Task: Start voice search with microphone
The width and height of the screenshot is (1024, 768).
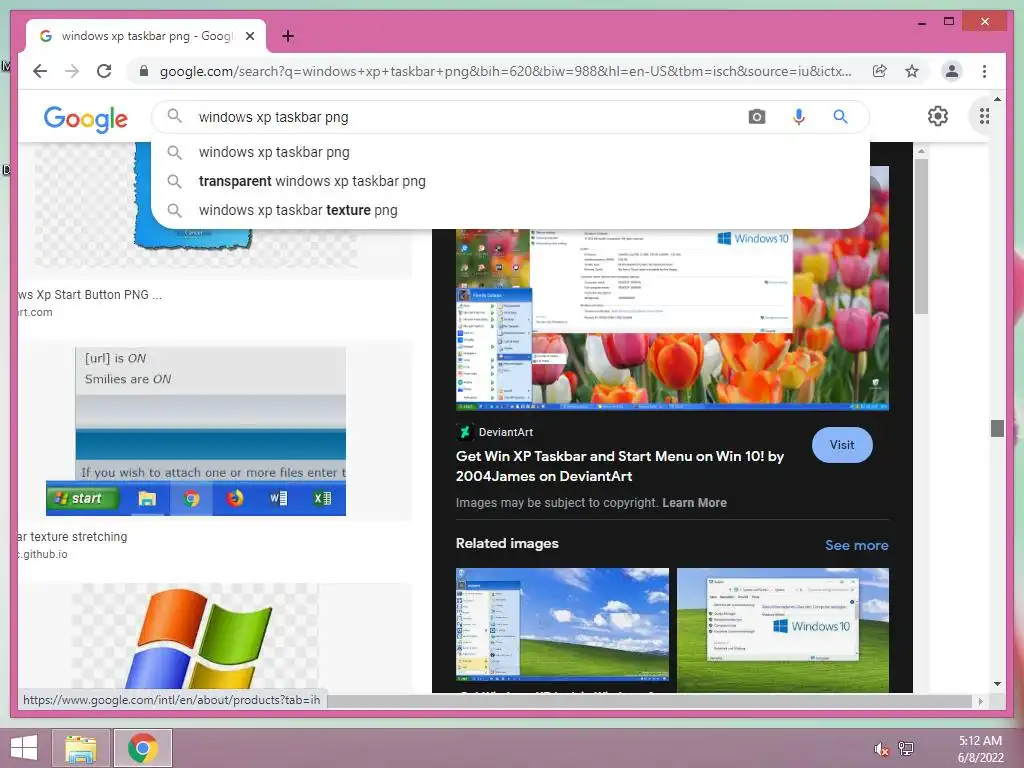Action: (799, 117)
